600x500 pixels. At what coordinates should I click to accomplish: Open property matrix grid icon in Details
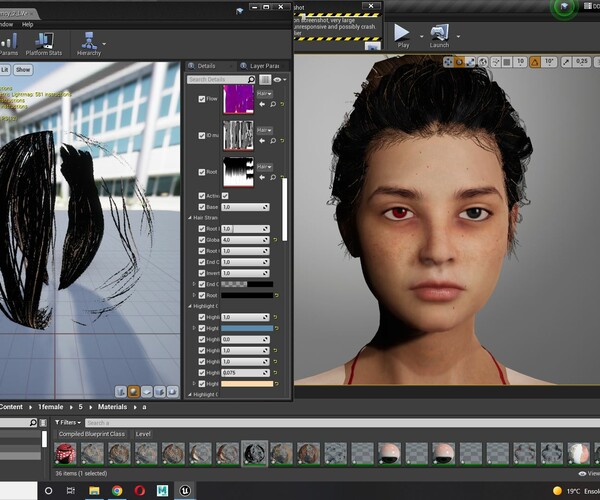(265, 80)
